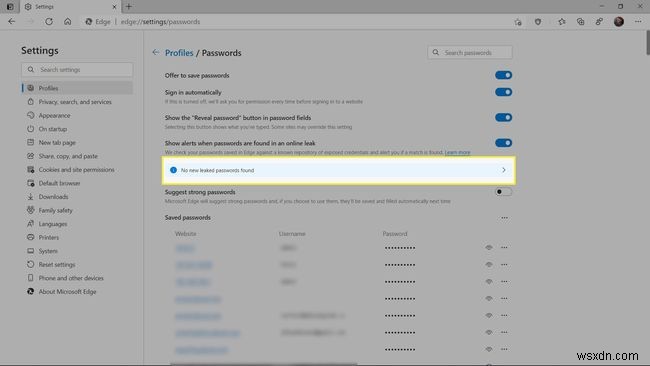Open more actions for the fourth saved password
The image size is (650, 366).
[x=504, y=298]
